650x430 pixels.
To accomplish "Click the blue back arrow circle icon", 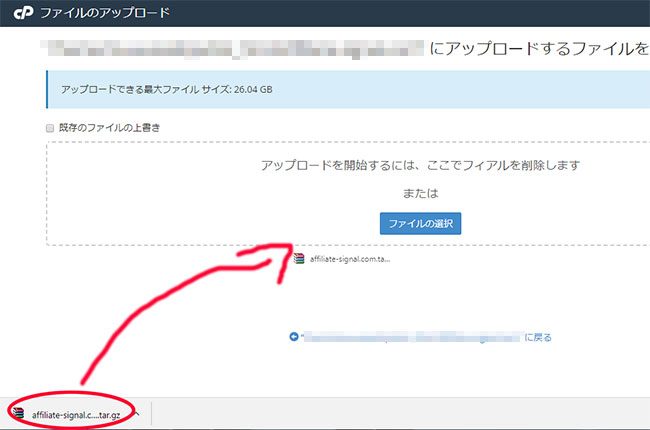I will 293,337.
